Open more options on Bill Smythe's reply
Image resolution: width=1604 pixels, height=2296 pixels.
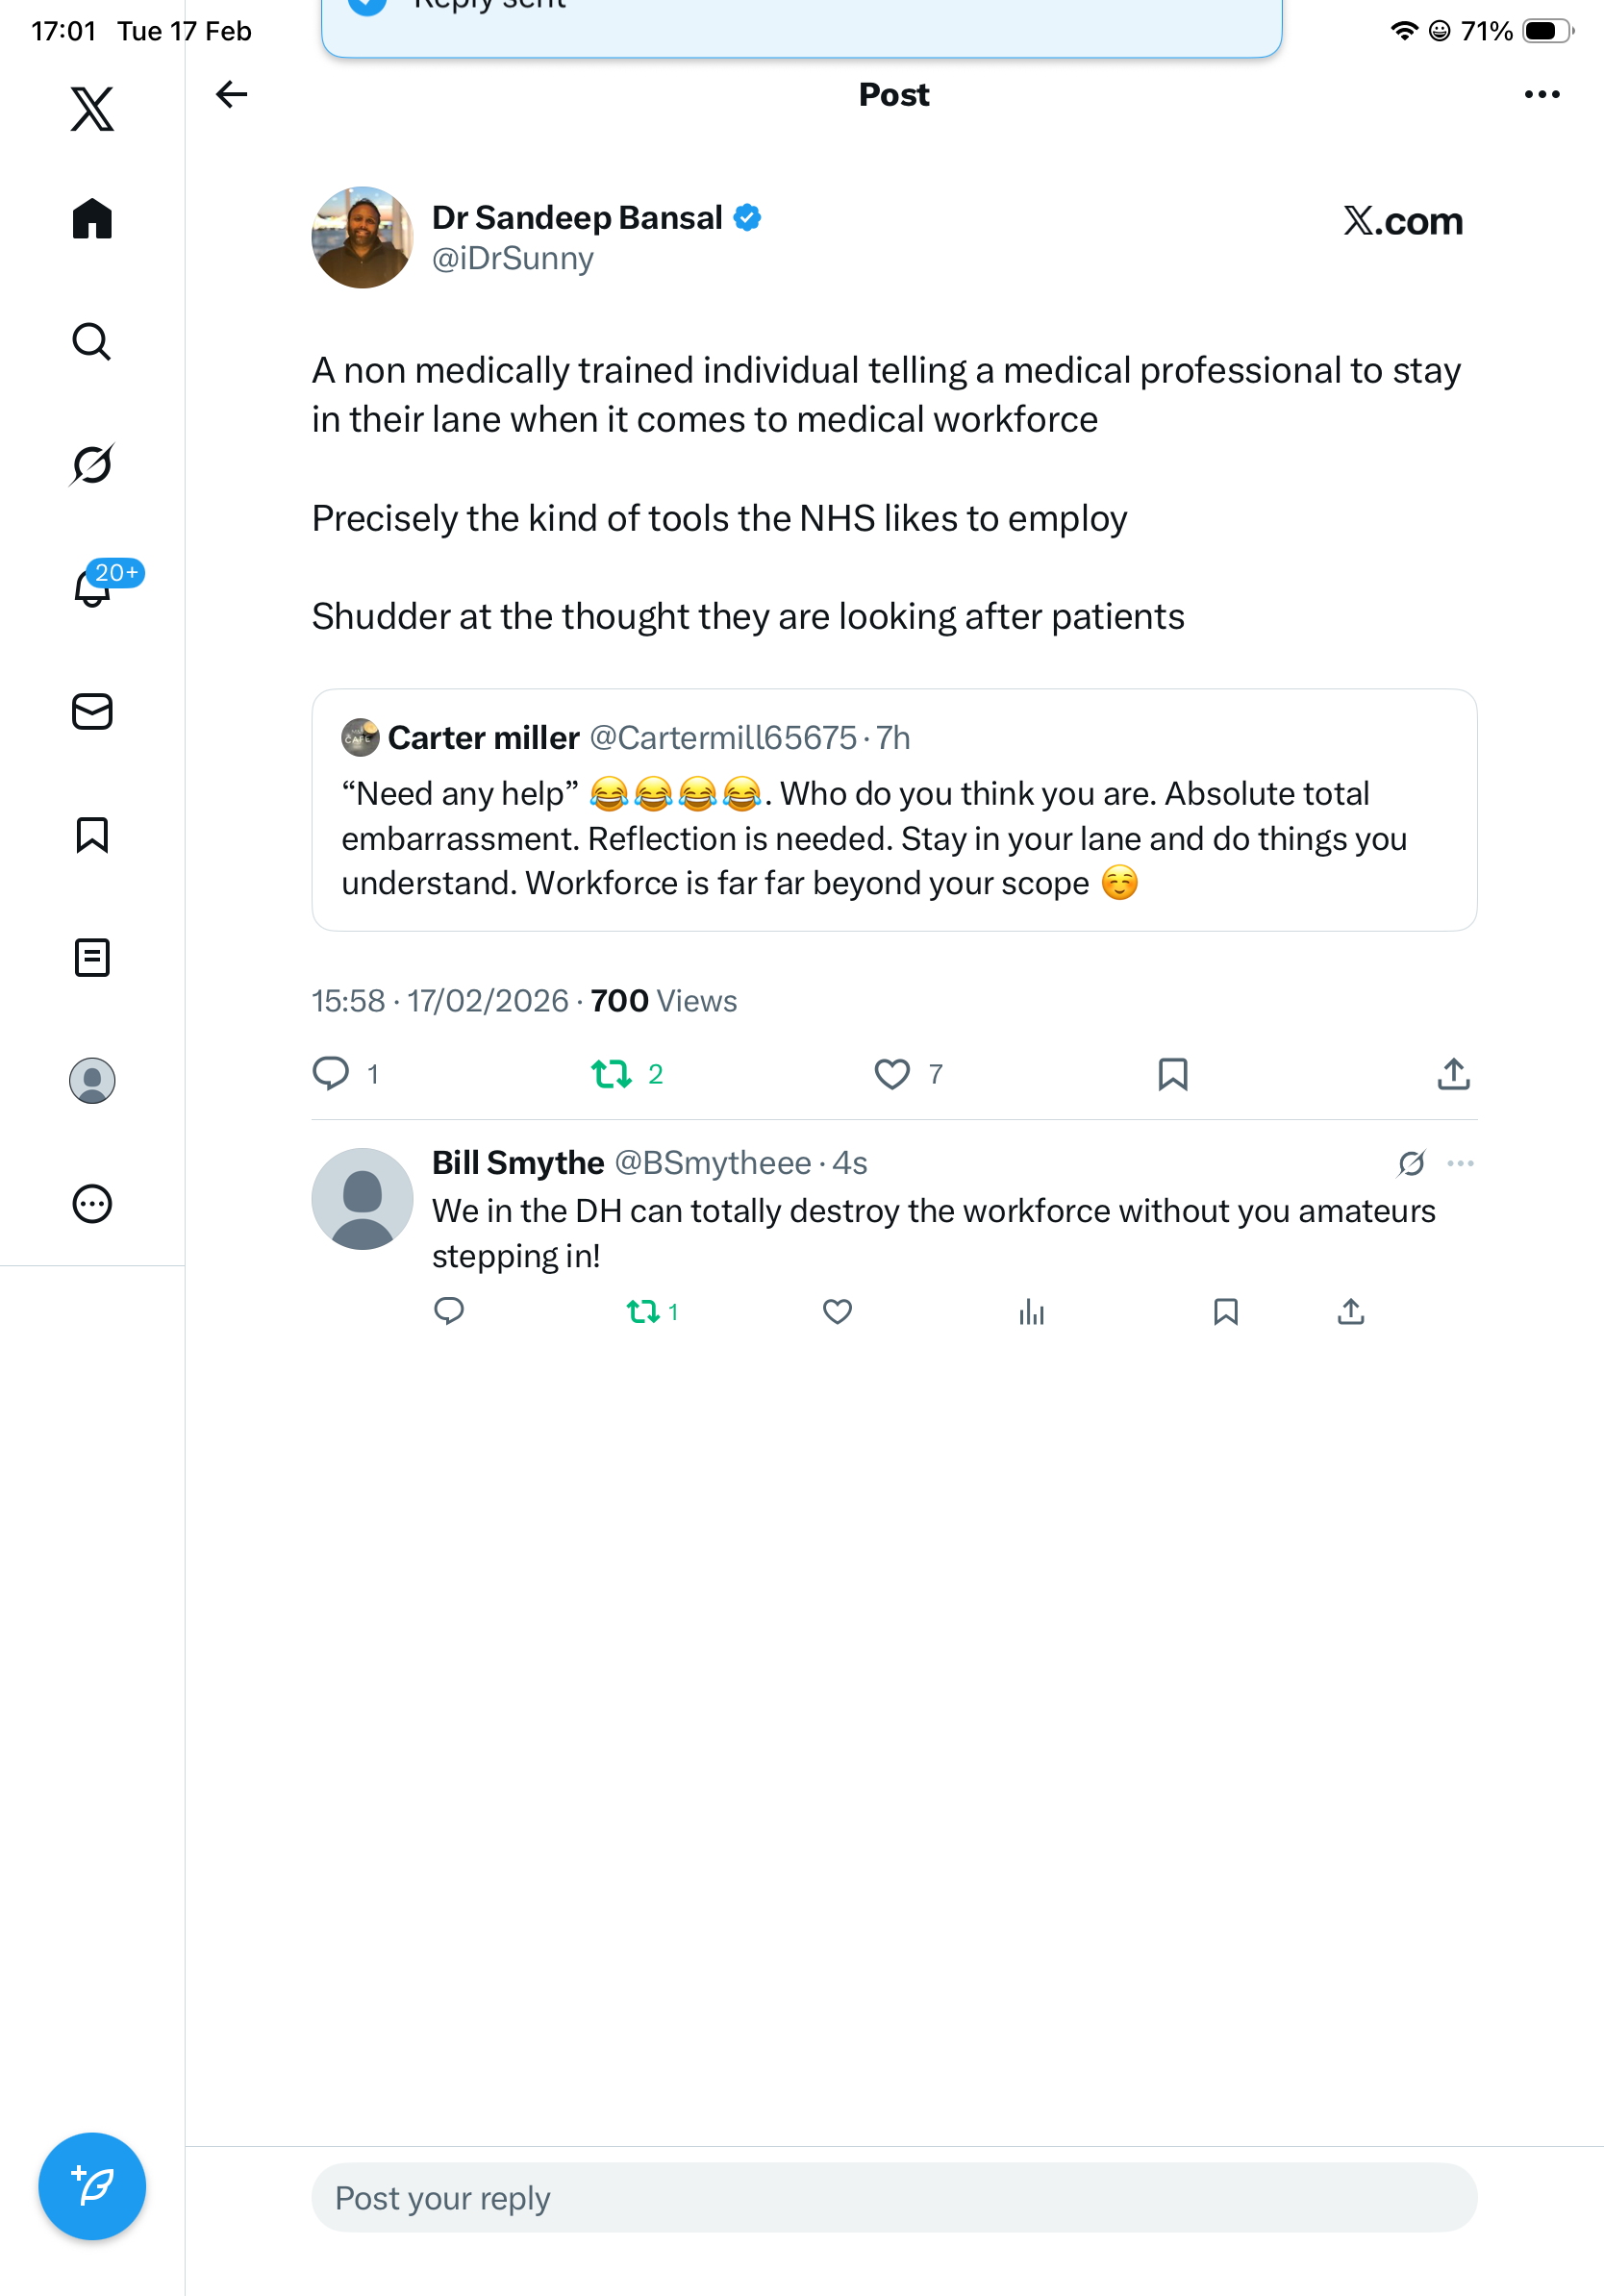pos(1460,1163)
